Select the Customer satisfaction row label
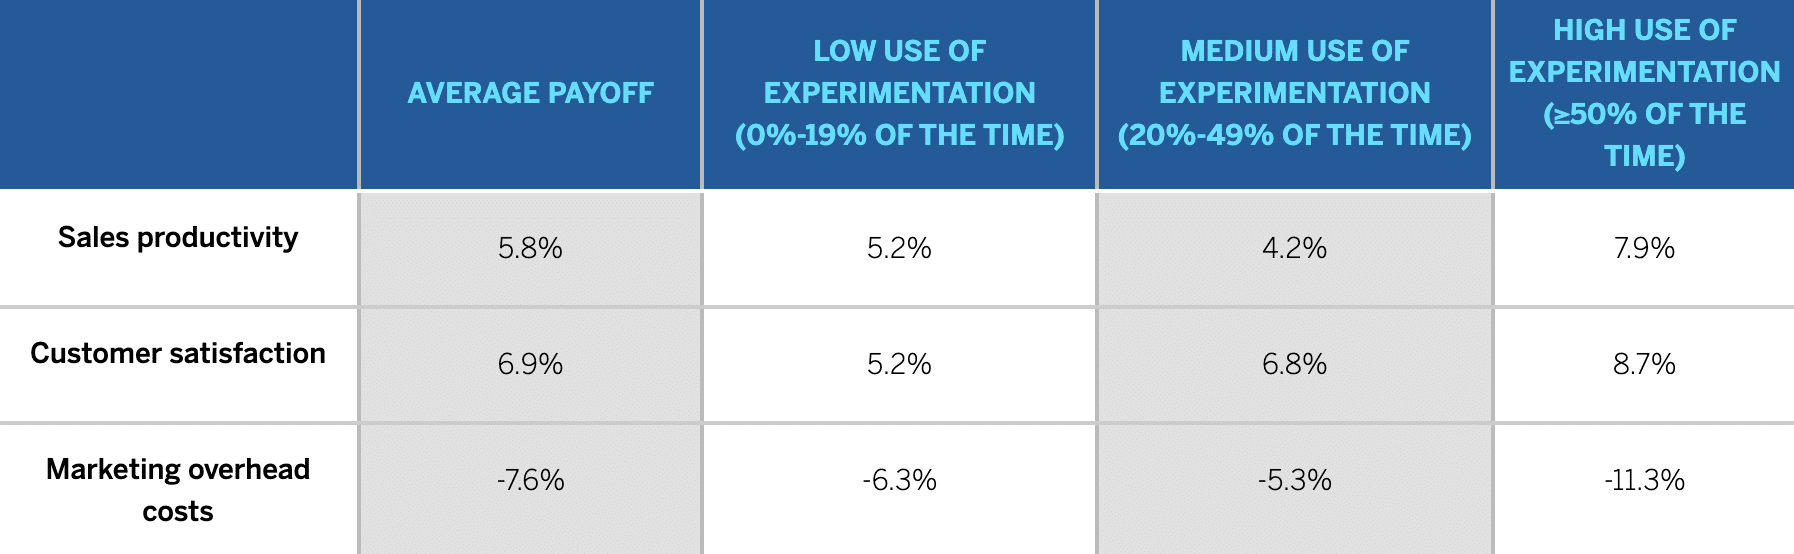Screen dimensions: 1794x554 pos(178,353)
